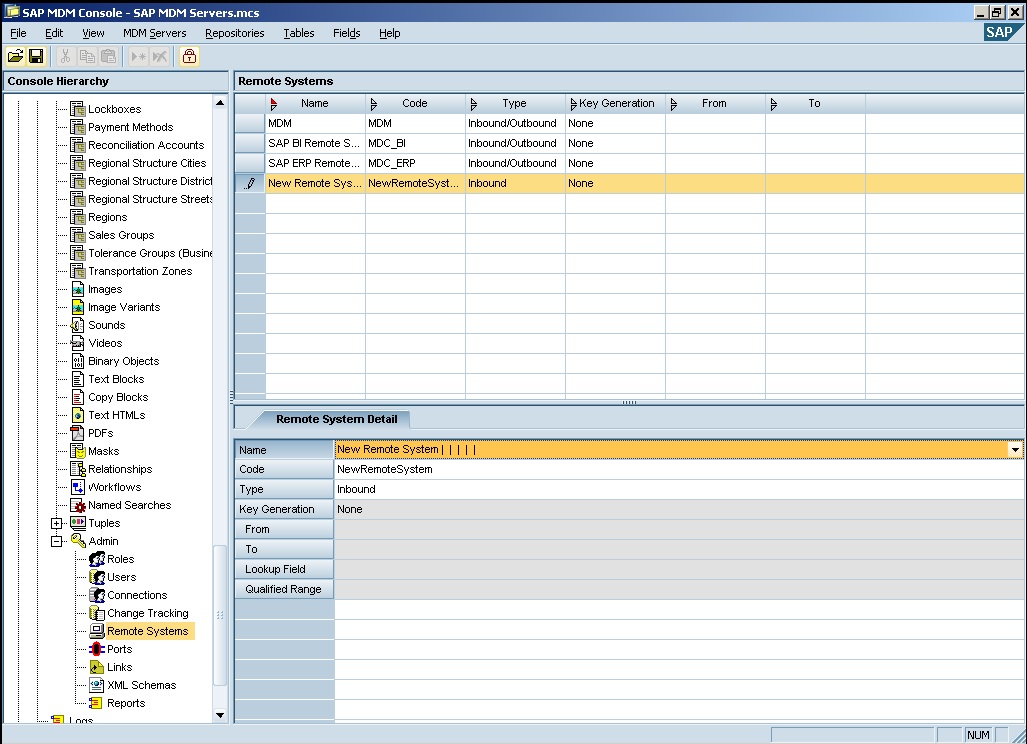The width and height of the screenshot is (1027, 744).
Task: Expand the Tuples tree node
Action: pos(56,523)
